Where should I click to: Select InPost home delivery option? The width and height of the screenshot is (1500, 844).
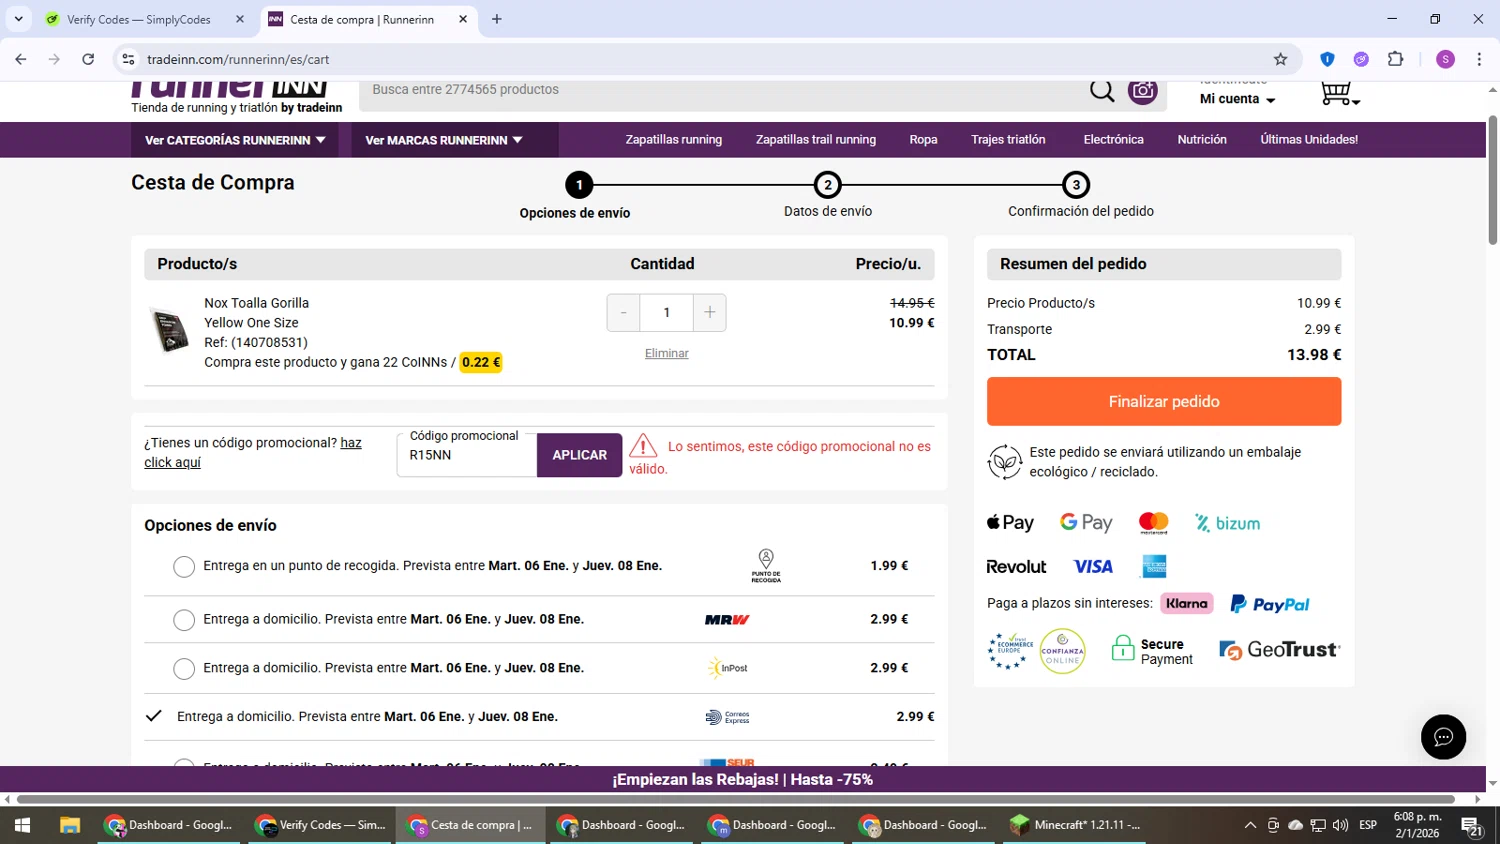tap(184, 669)
